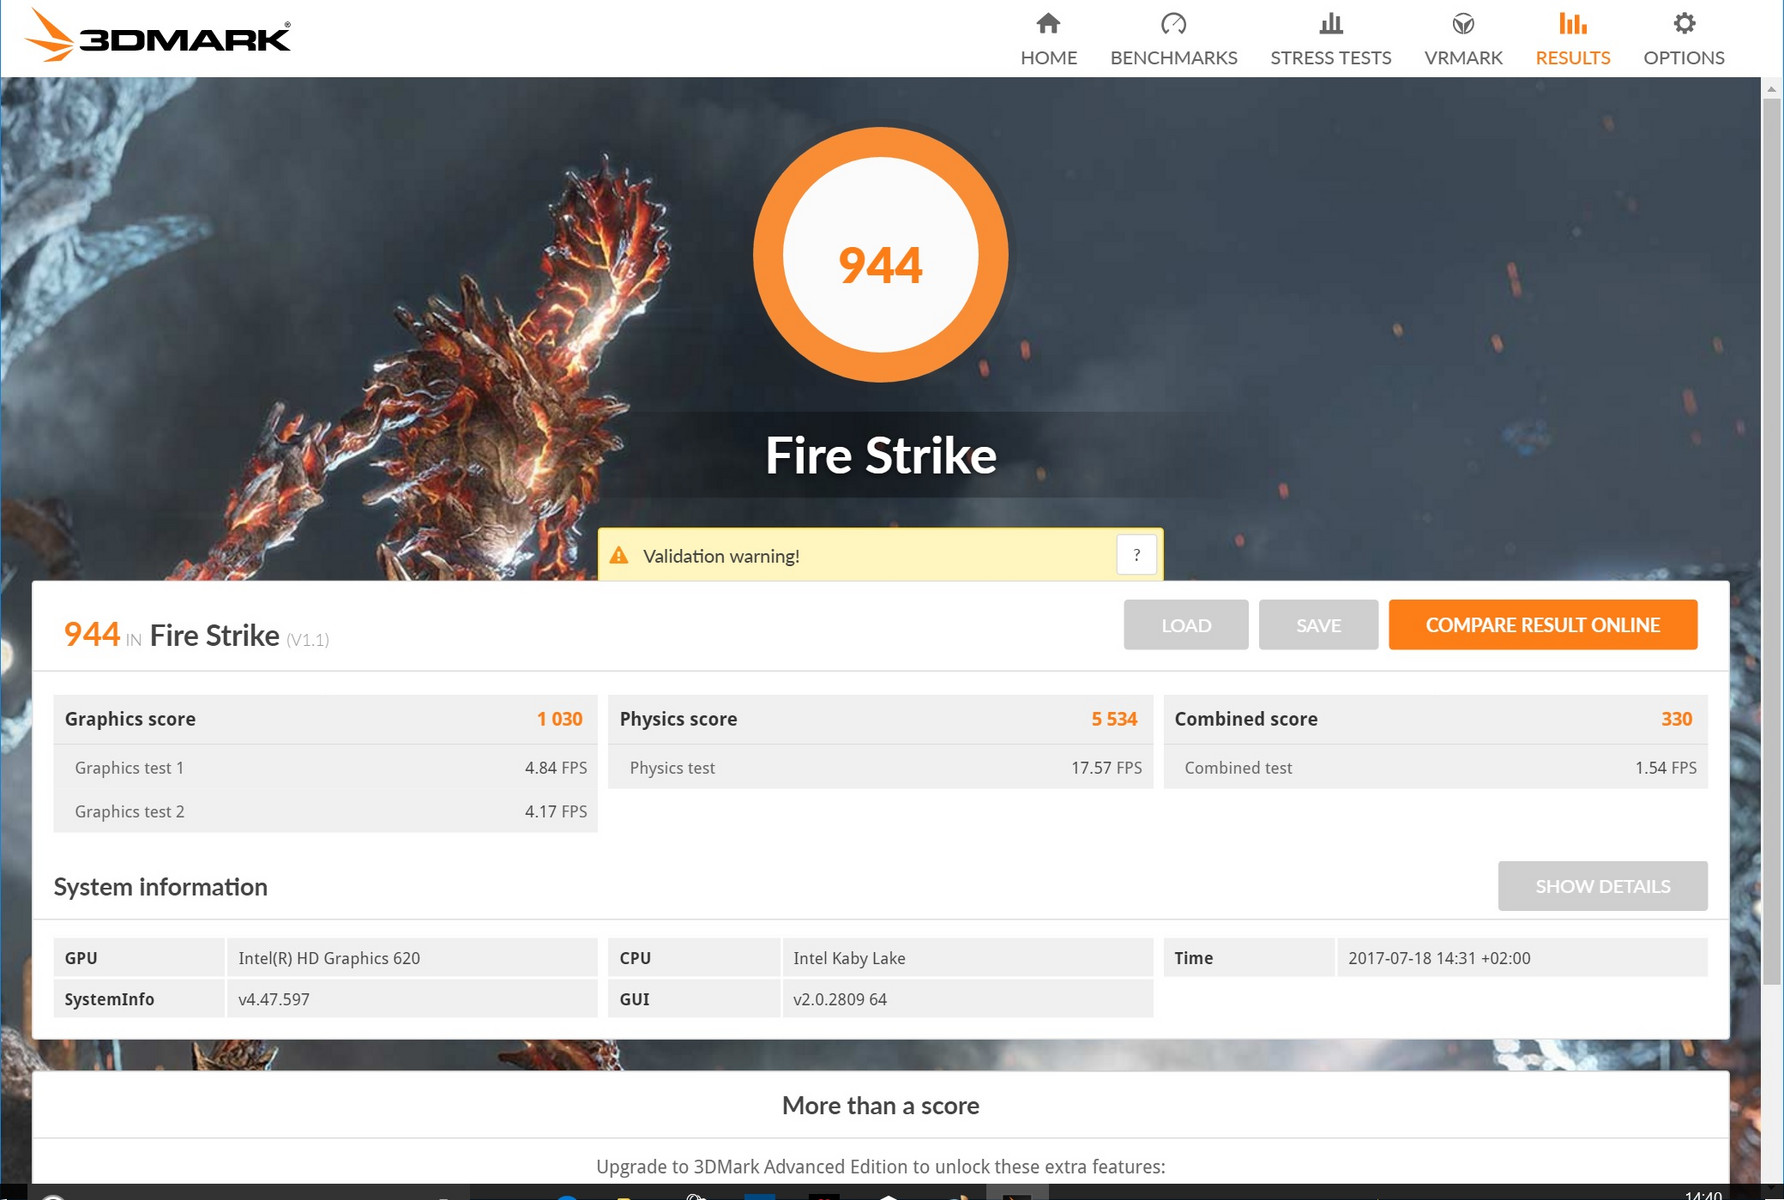Image resolution: width=1784 pixels, height=1200 pixels.
Task: Click the 3DMark logo
Action: 157,35
